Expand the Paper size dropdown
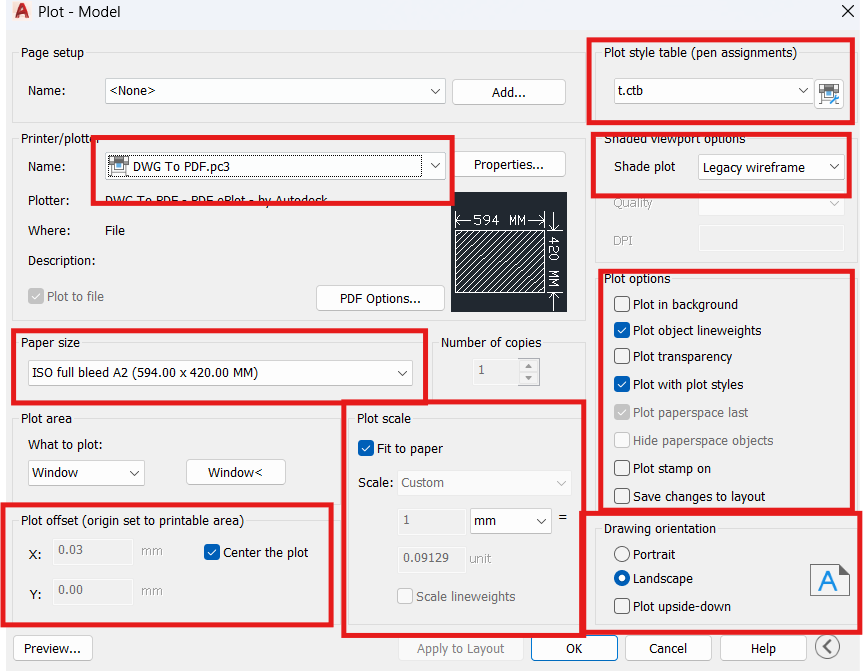 coord(402,373)
